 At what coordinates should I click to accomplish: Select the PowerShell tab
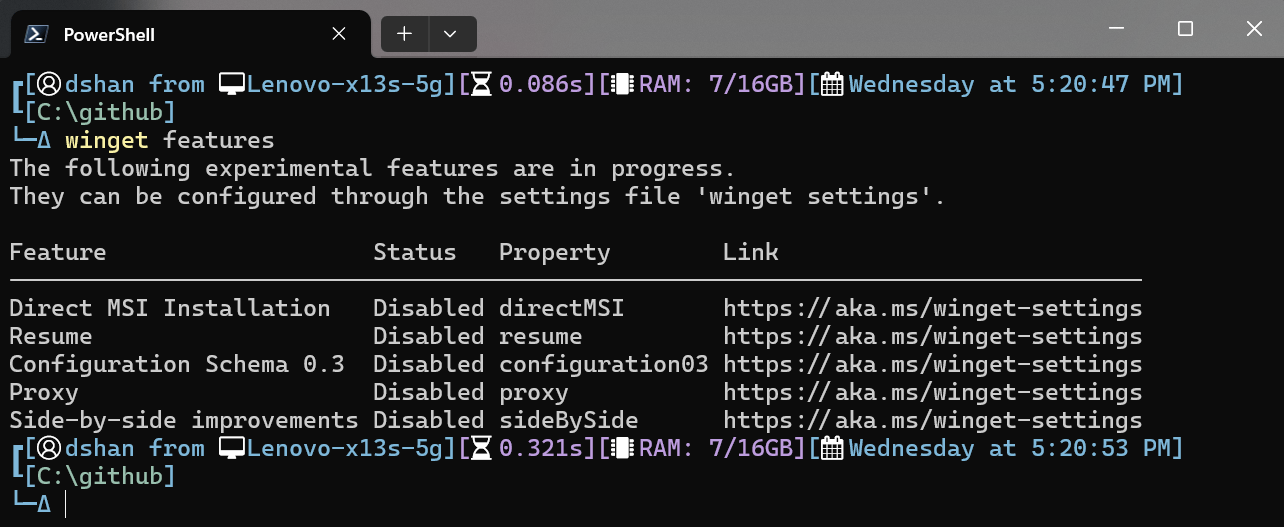pyautogui.click(x=150, y=34)
